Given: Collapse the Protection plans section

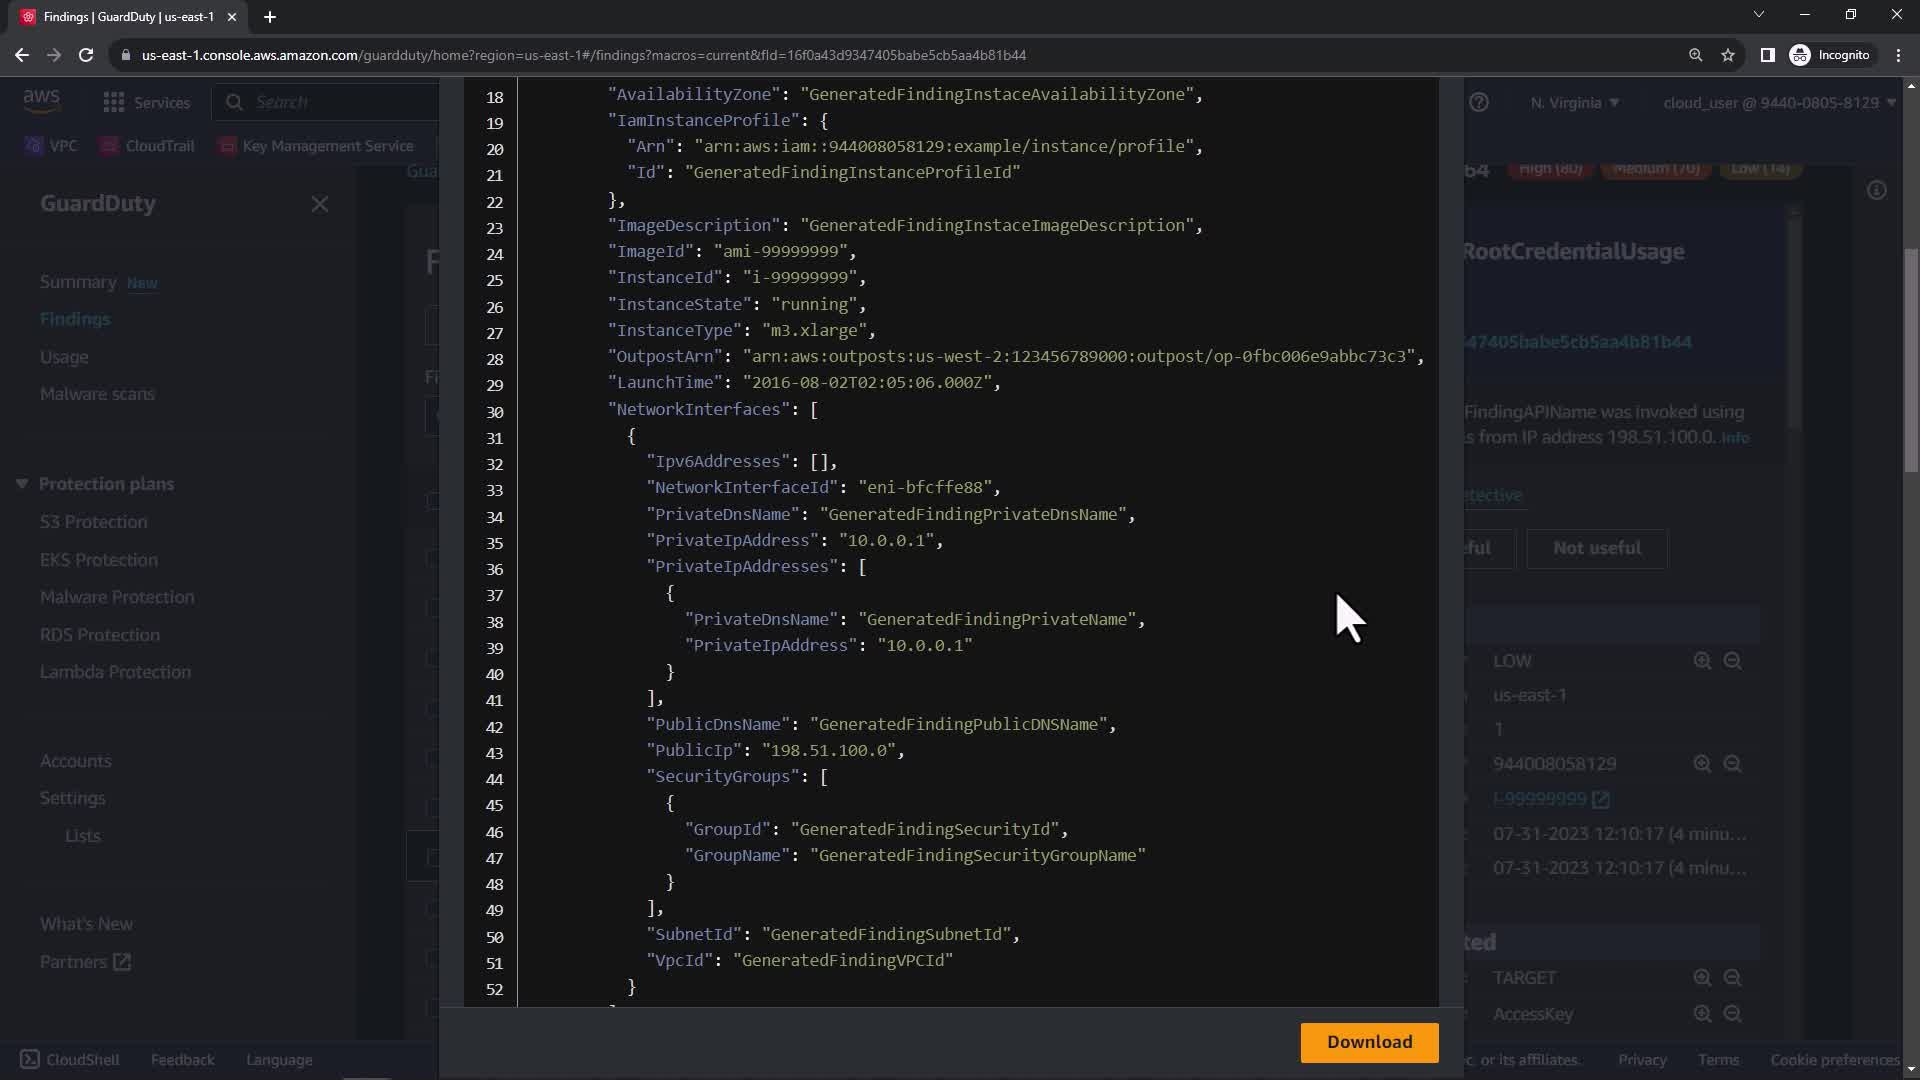Looking at the screenshot, I should click(22, 484).
